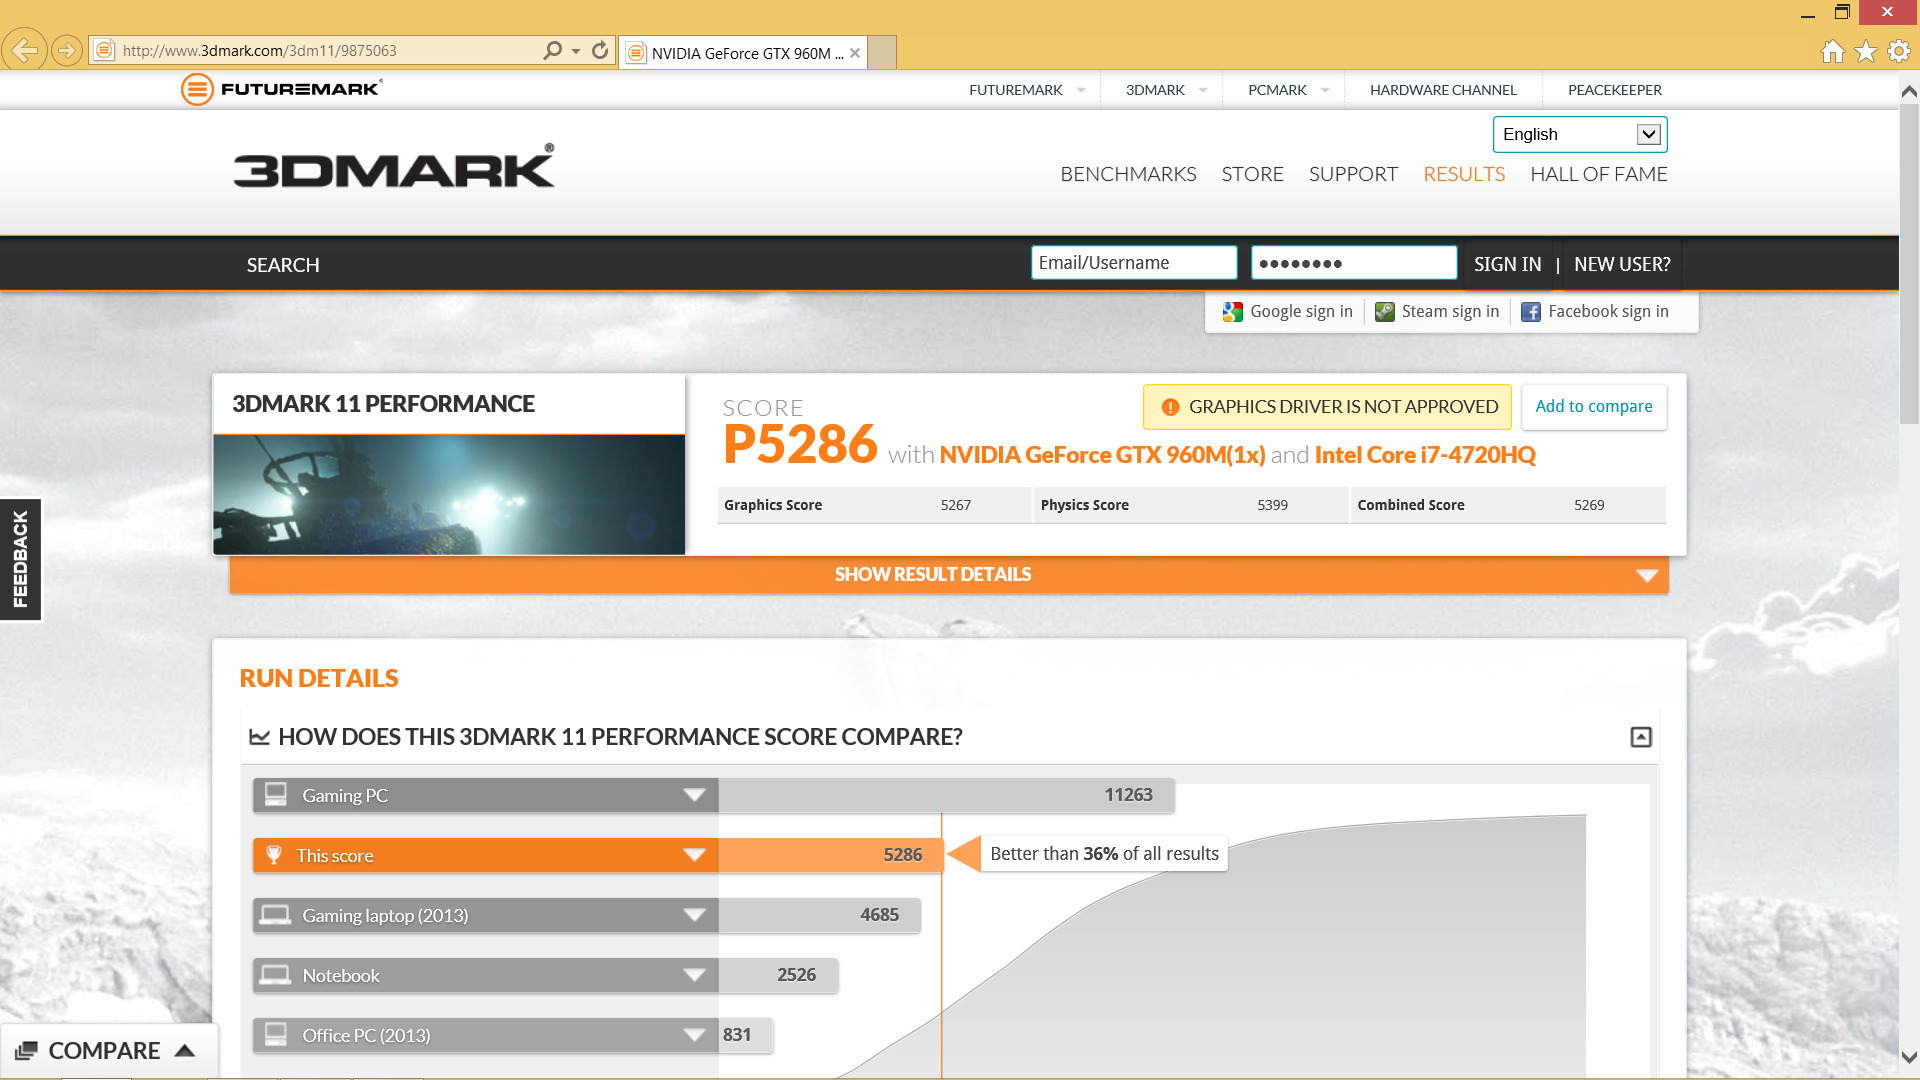Expand the COMPARE panel arrow

pyautogui.click(x=184, y=1051)
